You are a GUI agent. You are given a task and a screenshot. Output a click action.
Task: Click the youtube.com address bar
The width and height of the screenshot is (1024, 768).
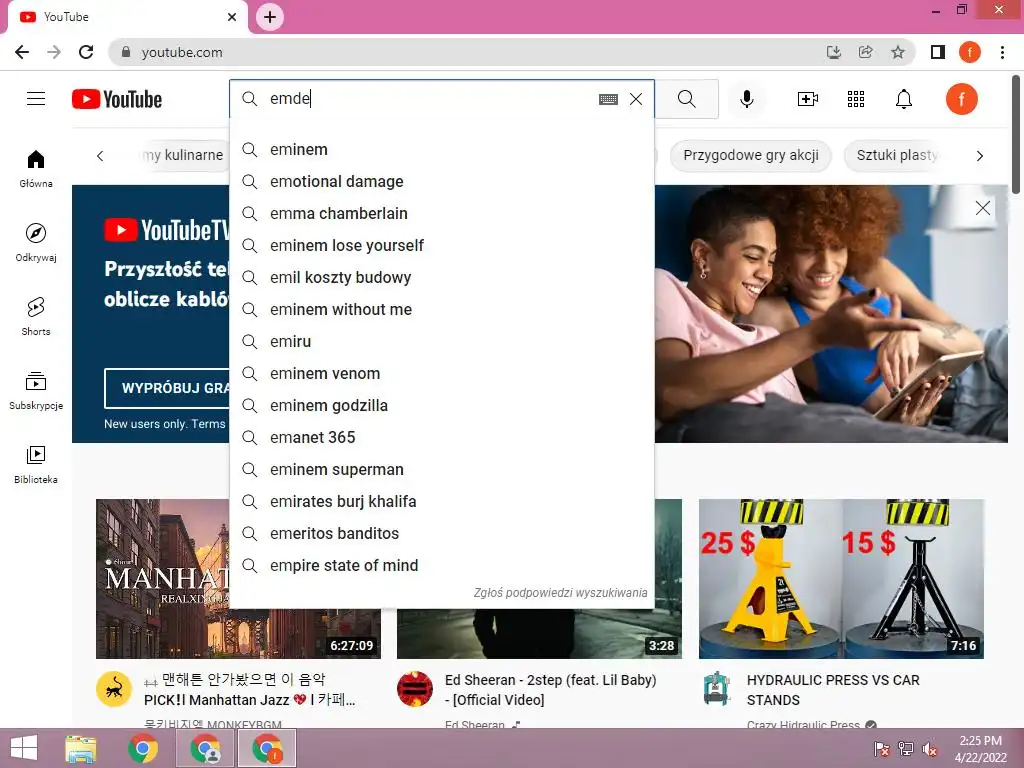(x=457, y=52)
